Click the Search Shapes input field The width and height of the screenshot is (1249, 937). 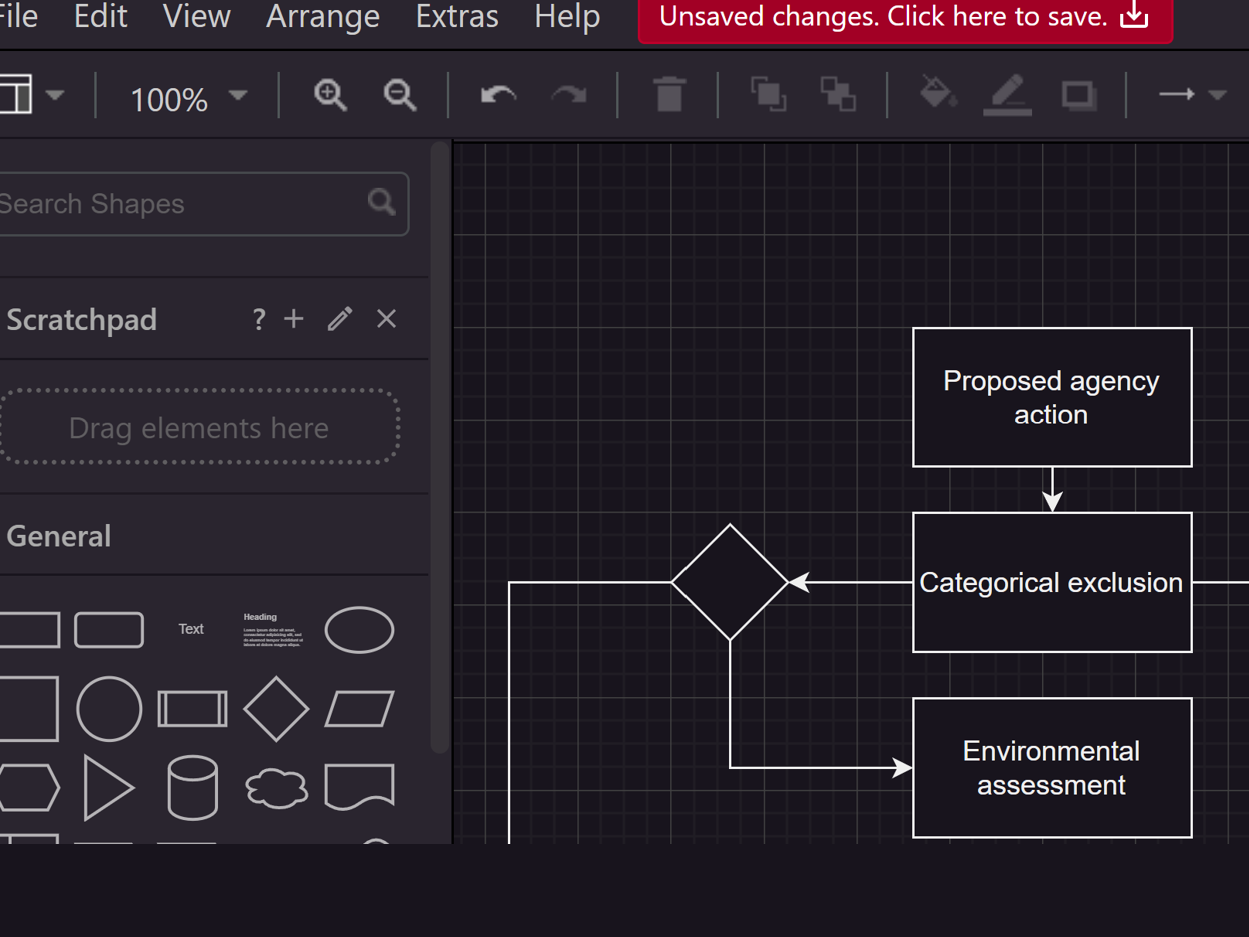(180, 204)
